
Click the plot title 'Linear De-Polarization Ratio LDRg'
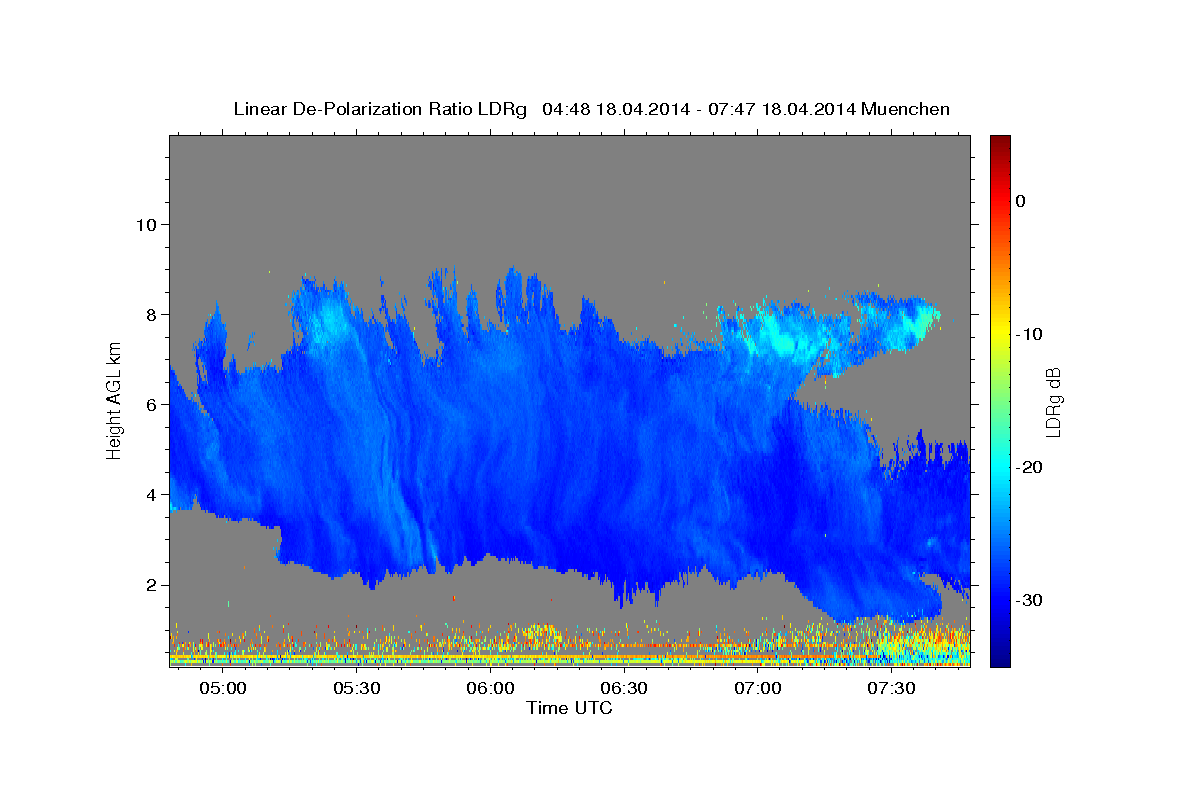[x=380, y=109]
